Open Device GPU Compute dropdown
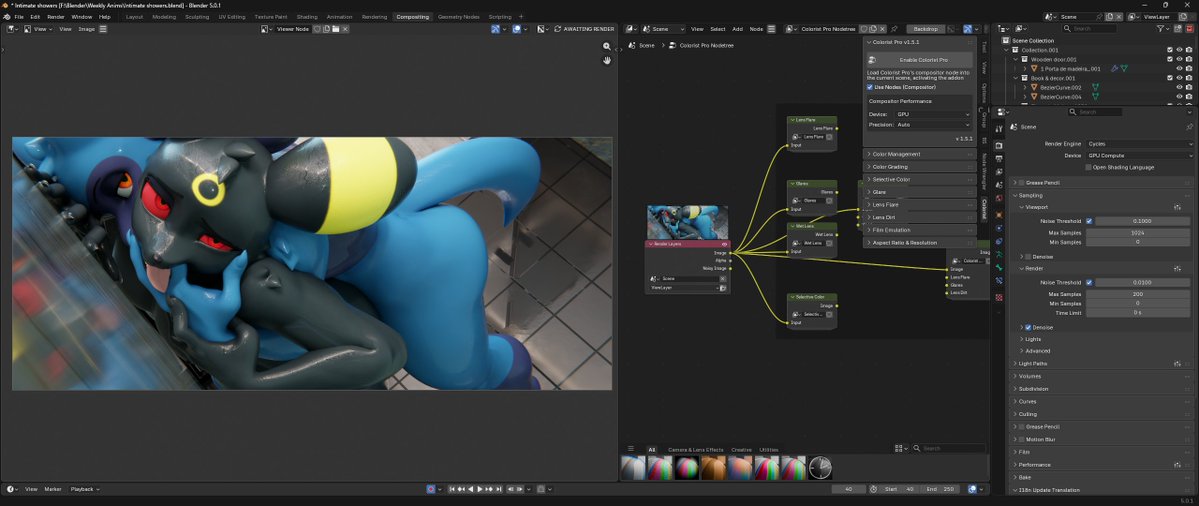Screen dimensions: 1199x506 click(x=1139, y=155)
